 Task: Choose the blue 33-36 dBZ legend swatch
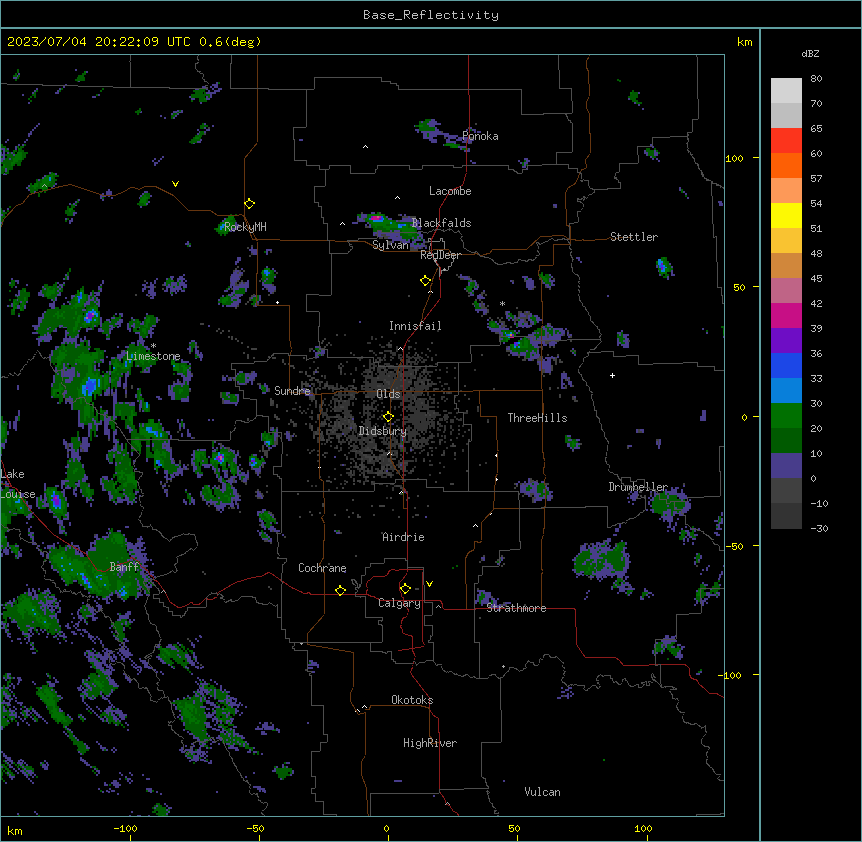(x=786, y=365)
